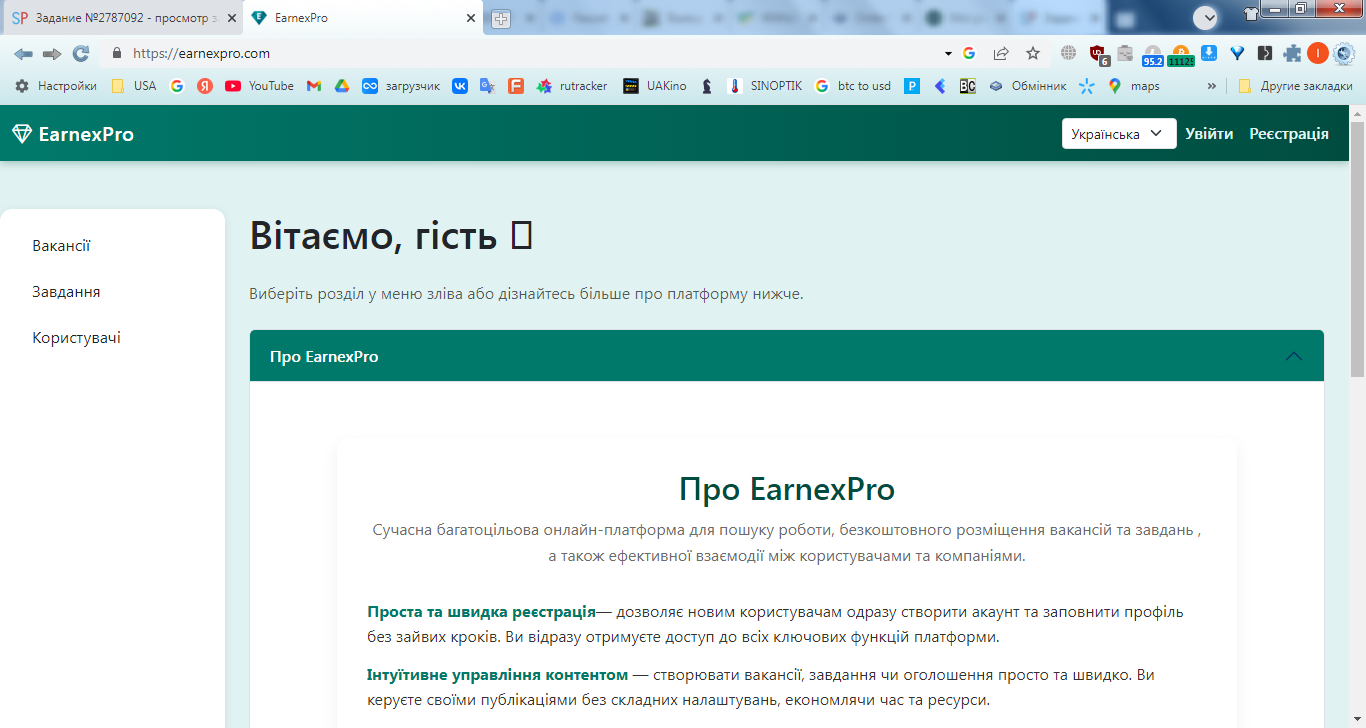Open the rutracker bookmark

572,86
